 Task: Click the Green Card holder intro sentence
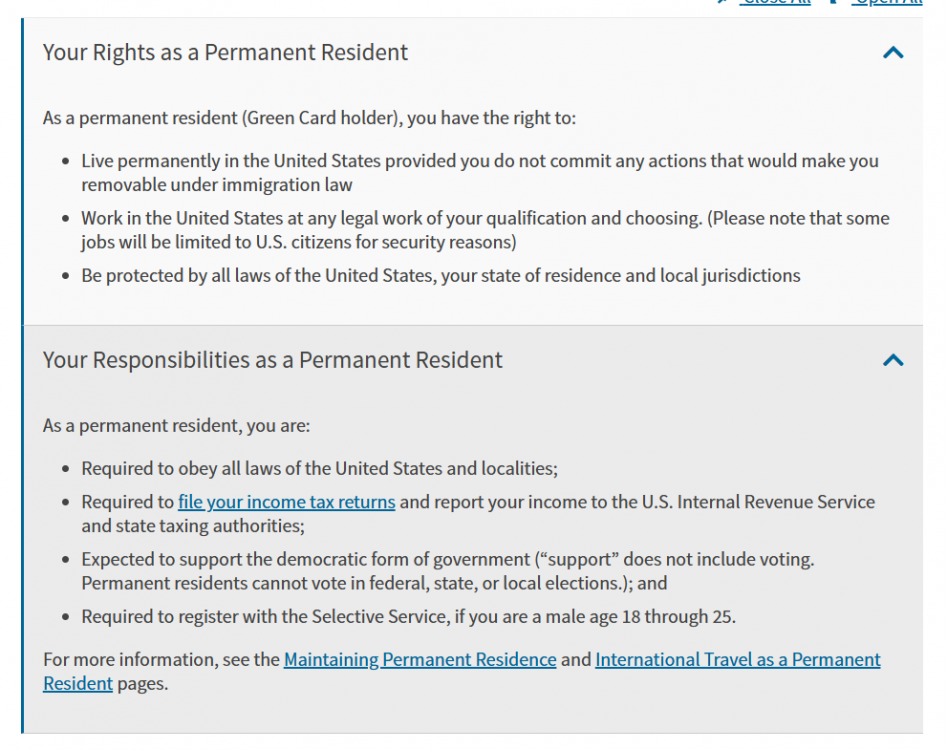[309, 118]
